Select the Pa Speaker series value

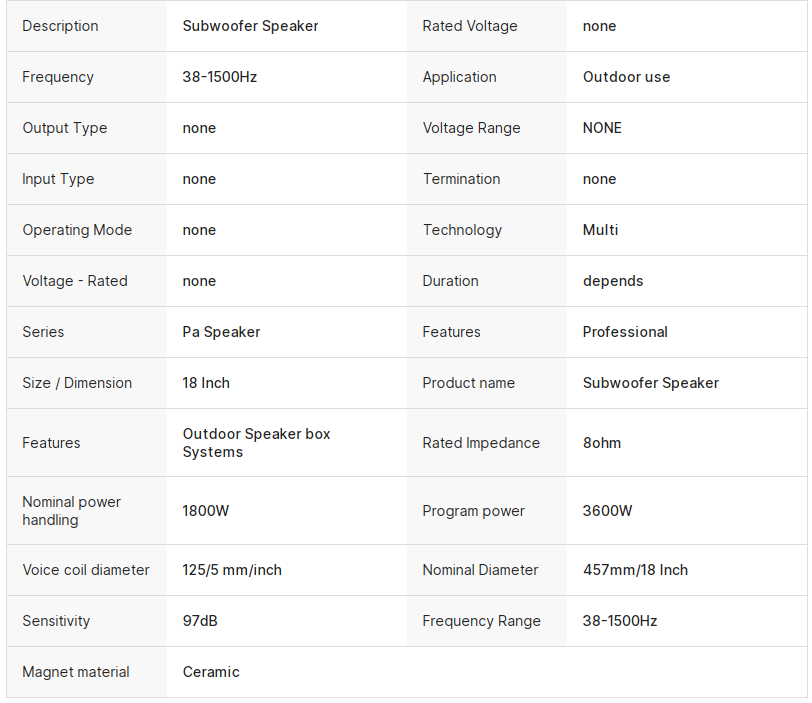point(221,332)
